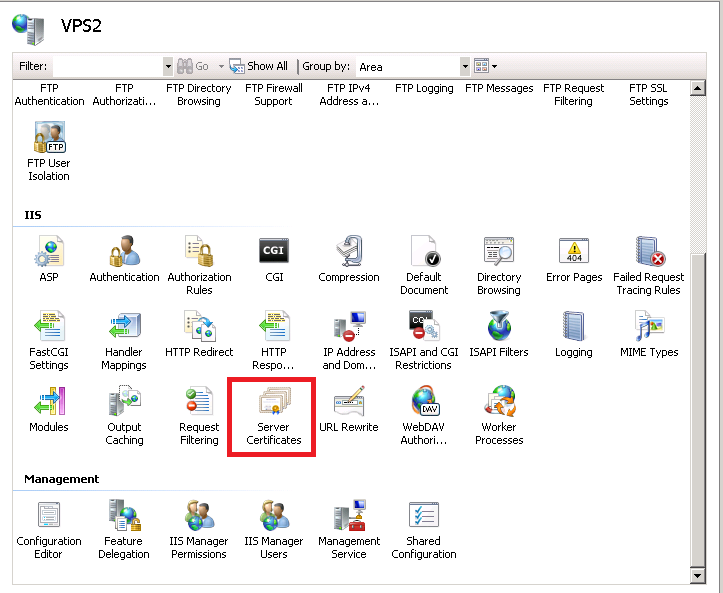Open the Compression feature
The height and width of the screenshot is (593, 723).
click(x=349, y=258)
